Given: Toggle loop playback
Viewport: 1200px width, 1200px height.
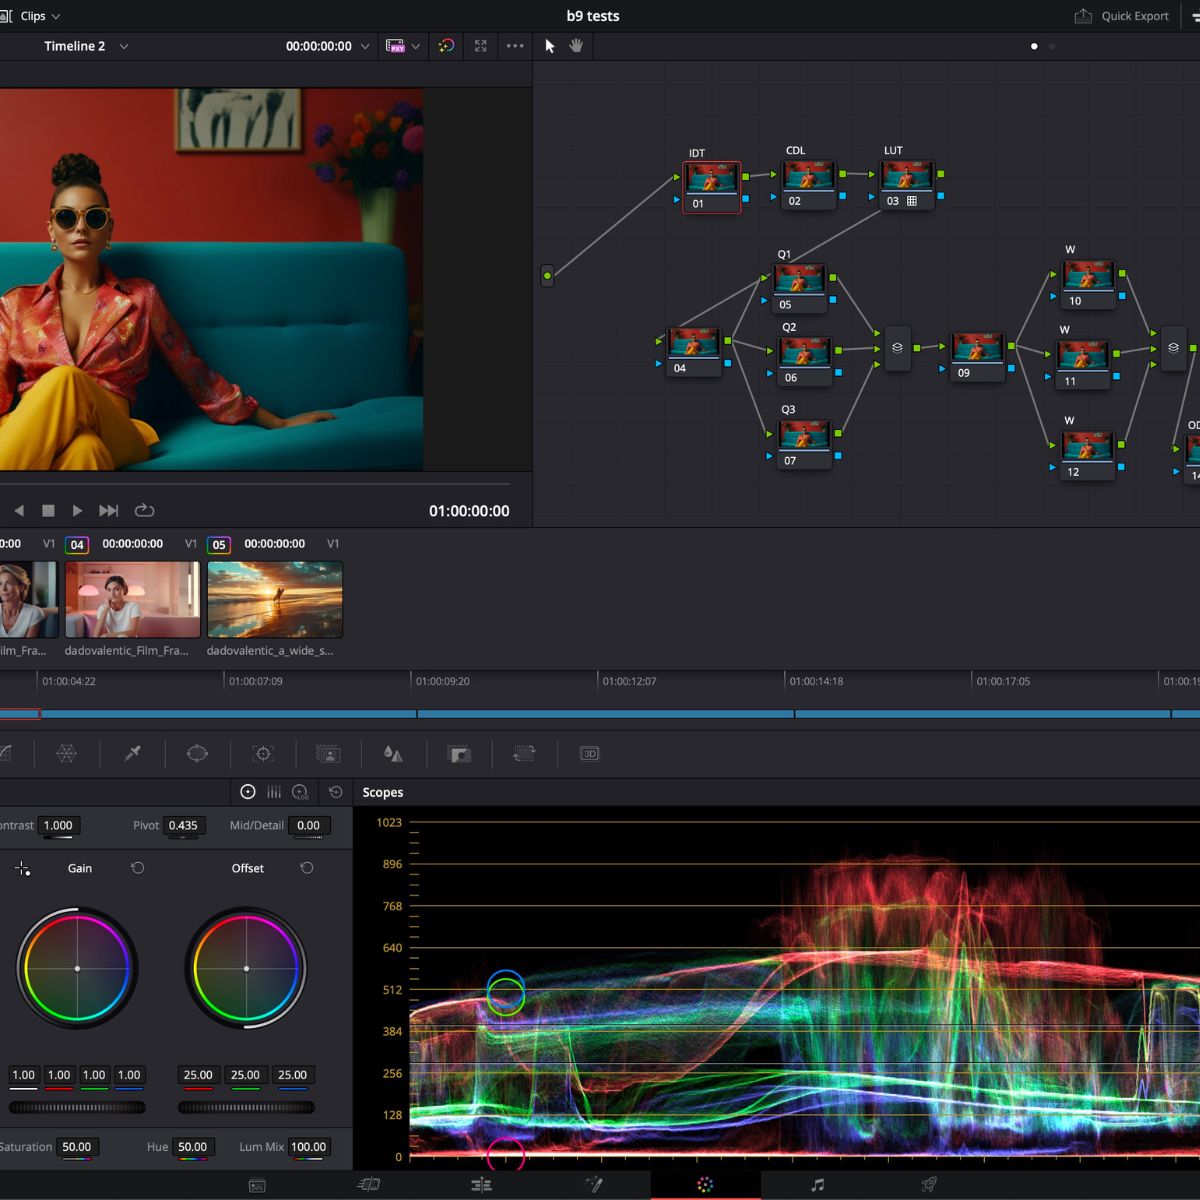Looking at the screenshot, I should [144, 511].
